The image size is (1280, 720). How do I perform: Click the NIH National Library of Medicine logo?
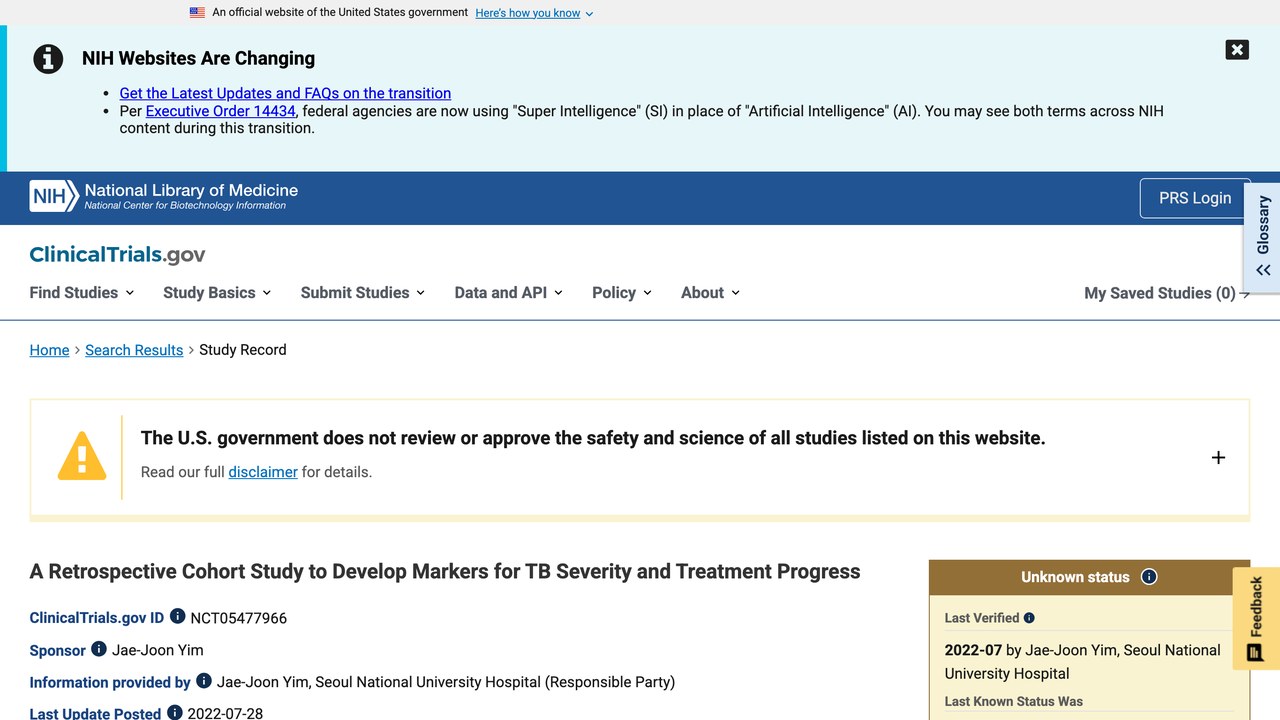point(164,196)
